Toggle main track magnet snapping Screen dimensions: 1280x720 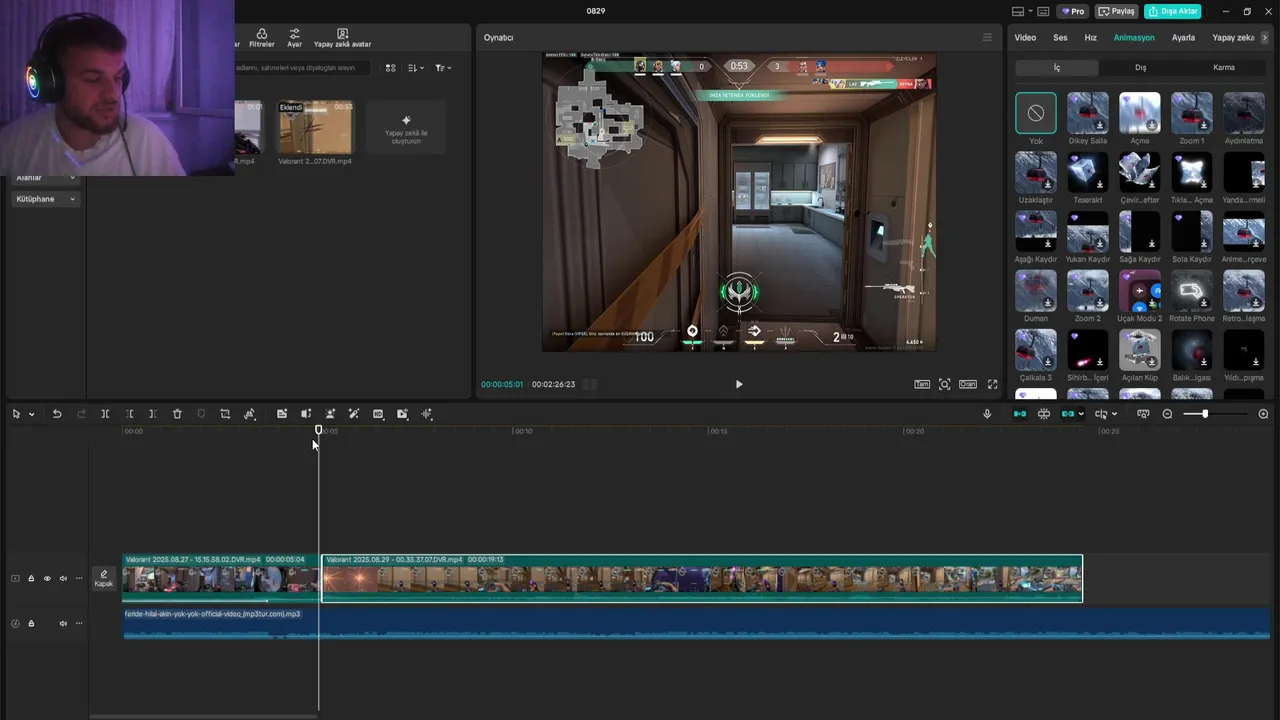tap(1020, 414)
